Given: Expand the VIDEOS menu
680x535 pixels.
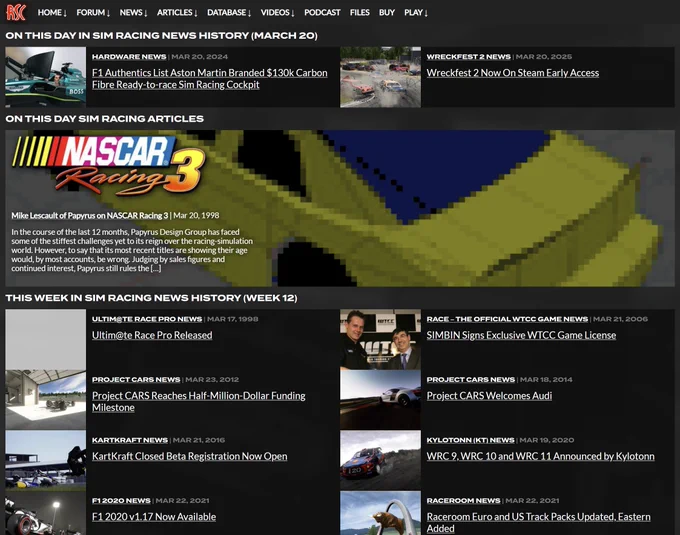Looking at the screenshot, I should tap(278, 13).
